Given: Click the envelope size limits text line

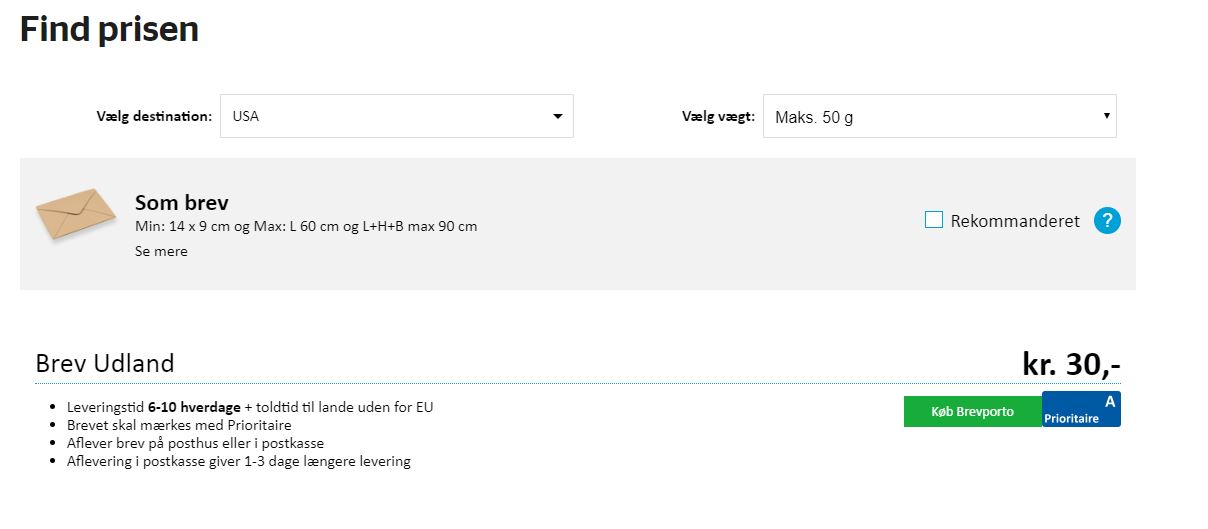Looking at the screenshot, I should click(306, 226).
